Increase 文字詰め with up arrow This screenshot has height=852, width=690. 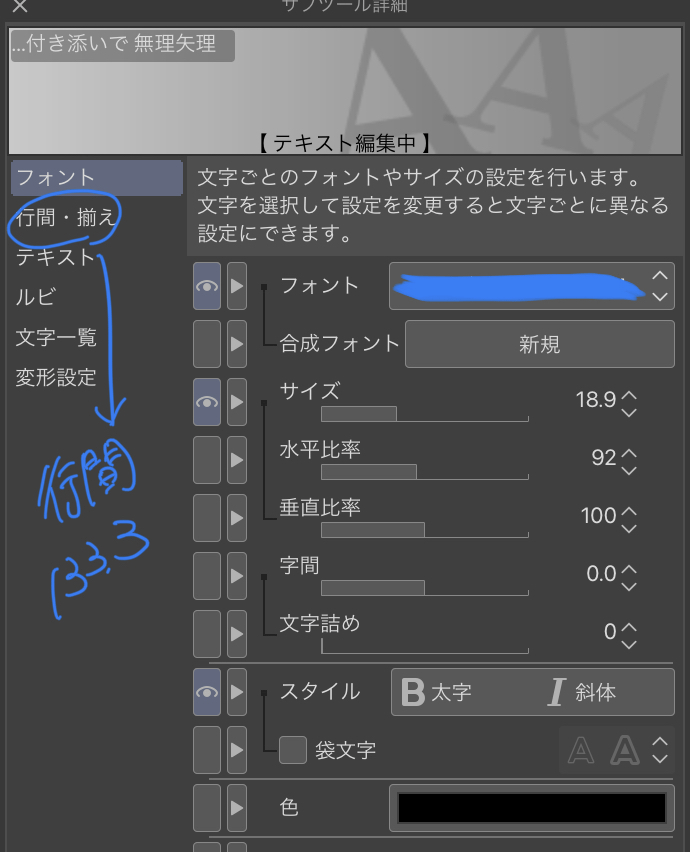coord(629,627)
